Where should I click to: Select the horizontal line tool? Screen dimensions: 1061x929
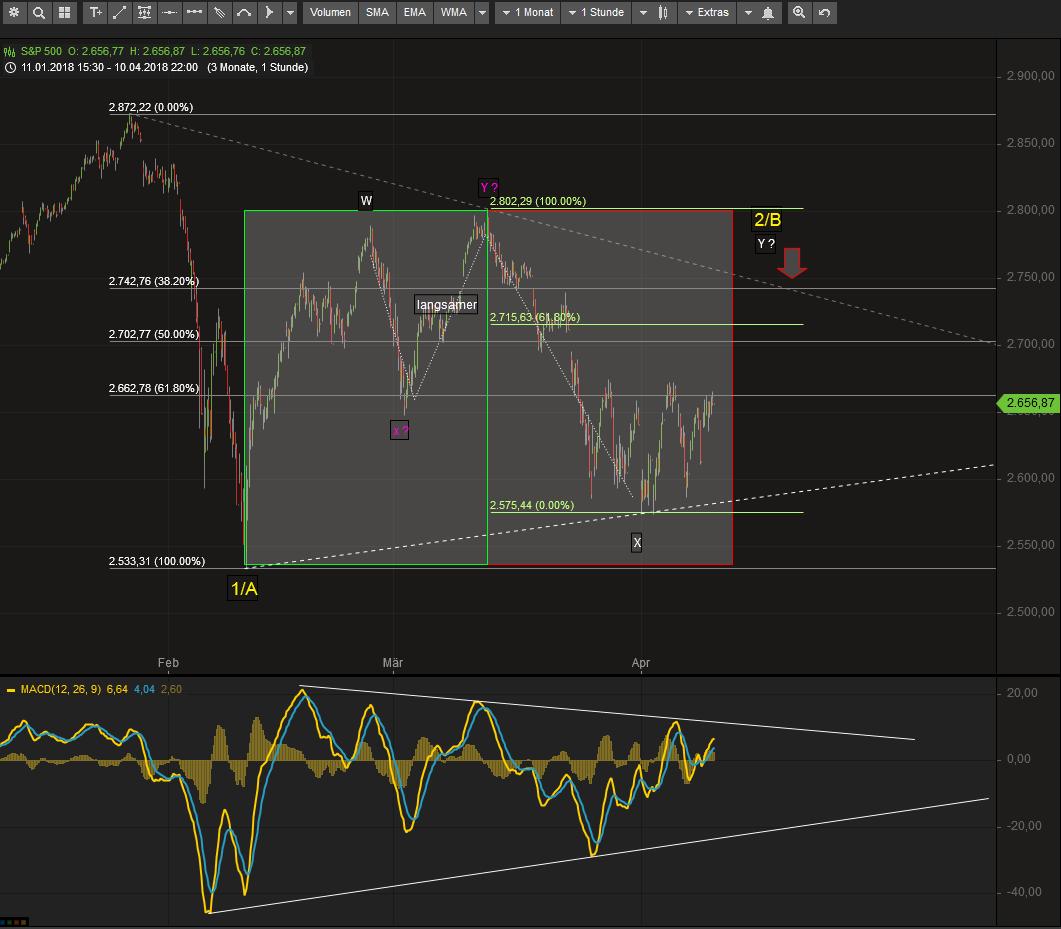167,13
